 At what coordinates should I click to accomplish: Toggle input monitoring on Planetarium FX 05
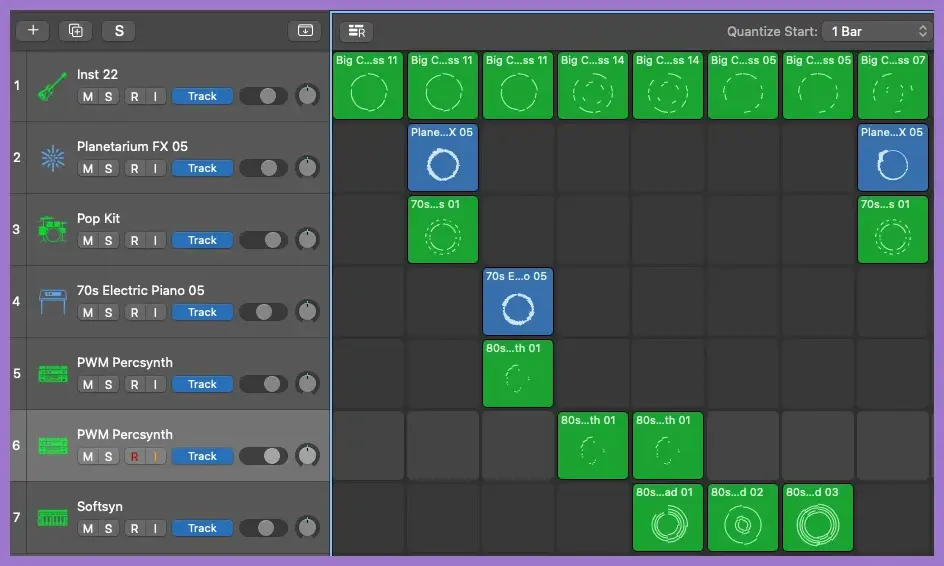coord(154,169)
